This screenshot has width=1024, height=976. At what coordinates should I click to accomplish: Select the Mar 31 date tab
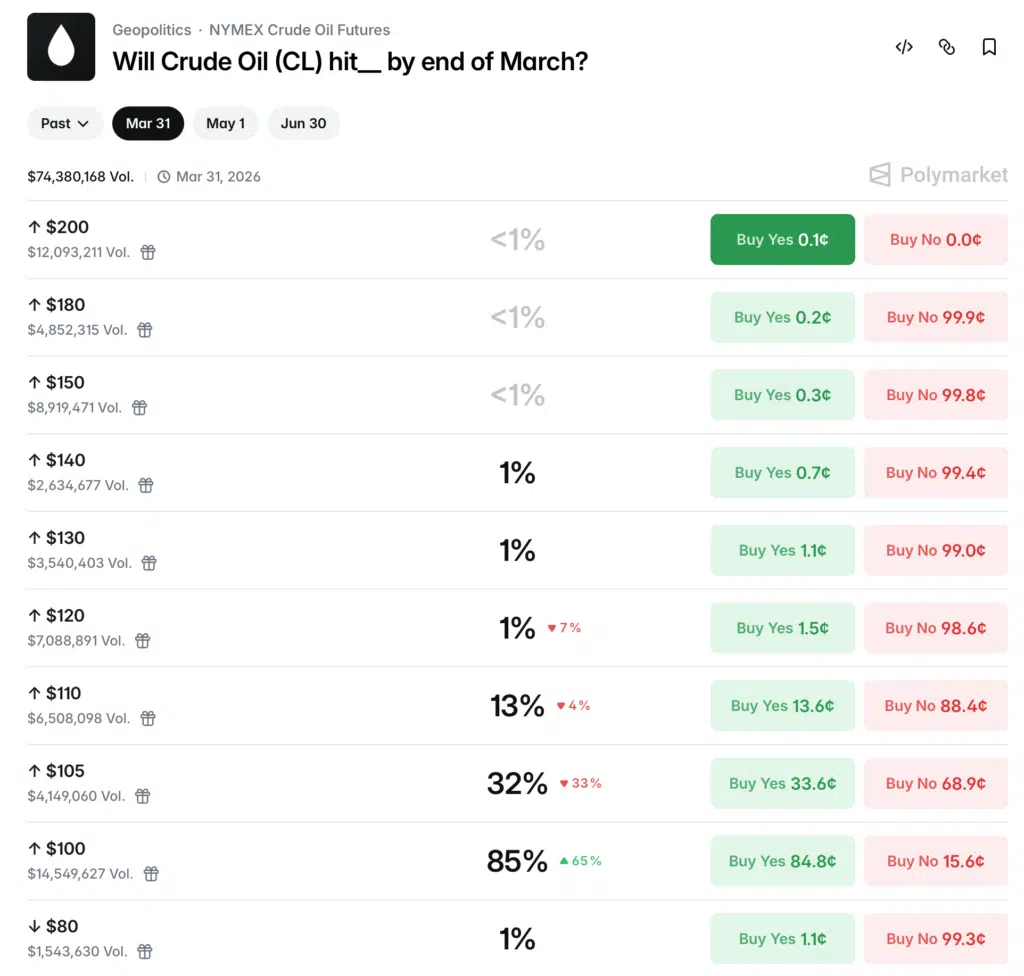click(x=148, y=124)
